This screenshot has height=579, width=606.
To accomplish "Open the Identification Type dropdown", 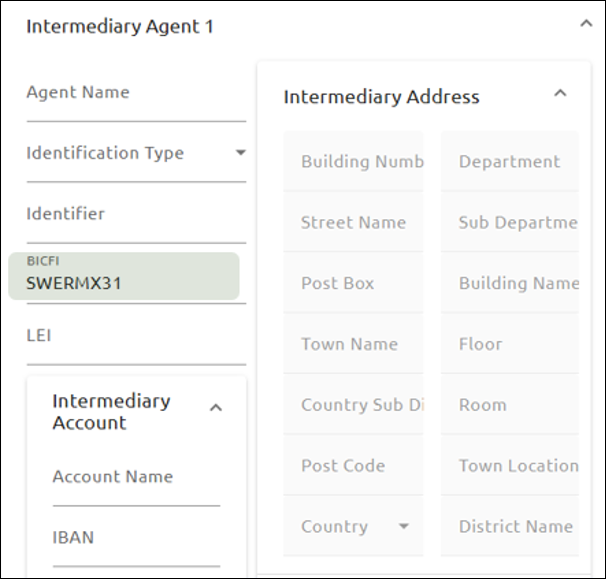I will click(x=136, y=153).
